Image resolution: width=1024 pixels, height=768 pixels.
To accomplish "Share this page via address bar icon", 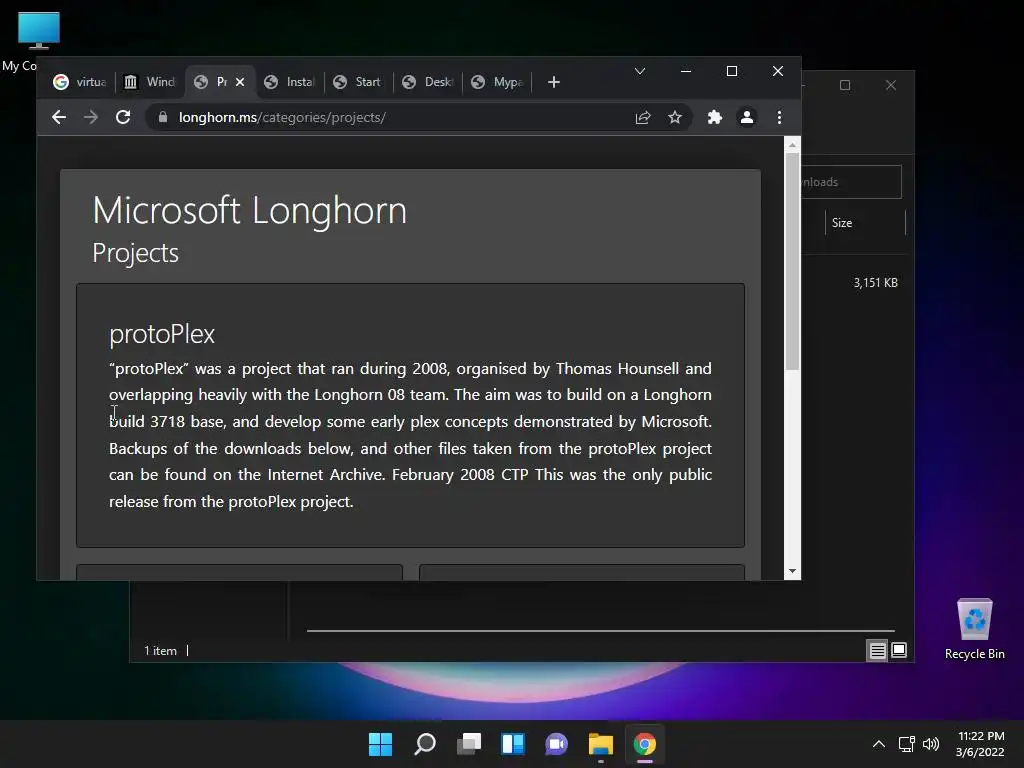I will [x=643, y=118].
